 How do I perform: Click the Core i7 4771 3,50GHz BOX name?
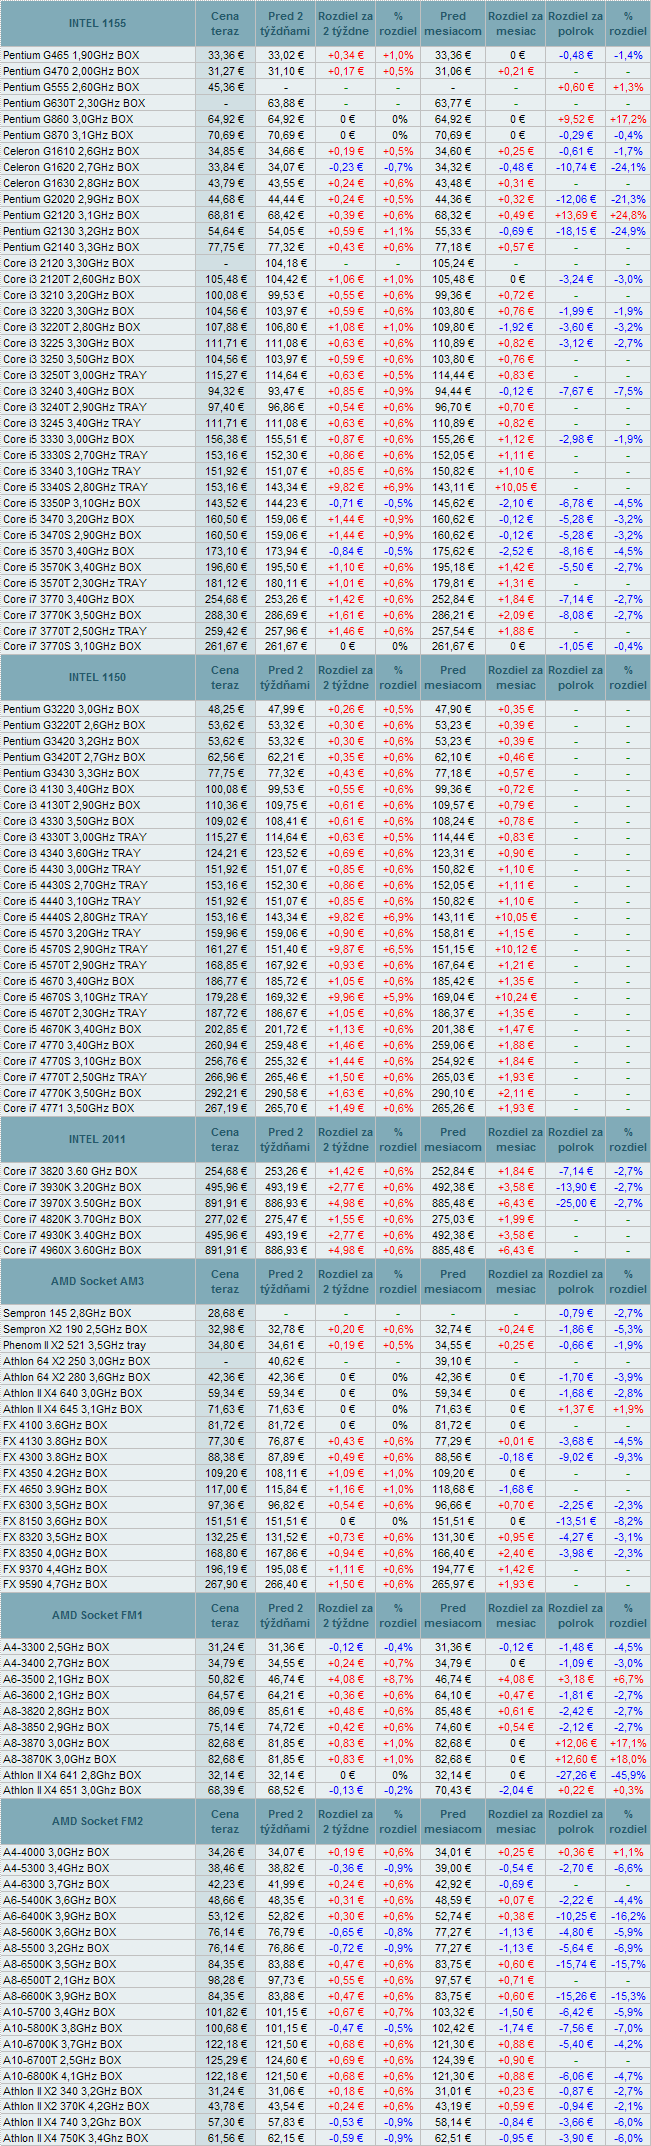[69, 1108]
